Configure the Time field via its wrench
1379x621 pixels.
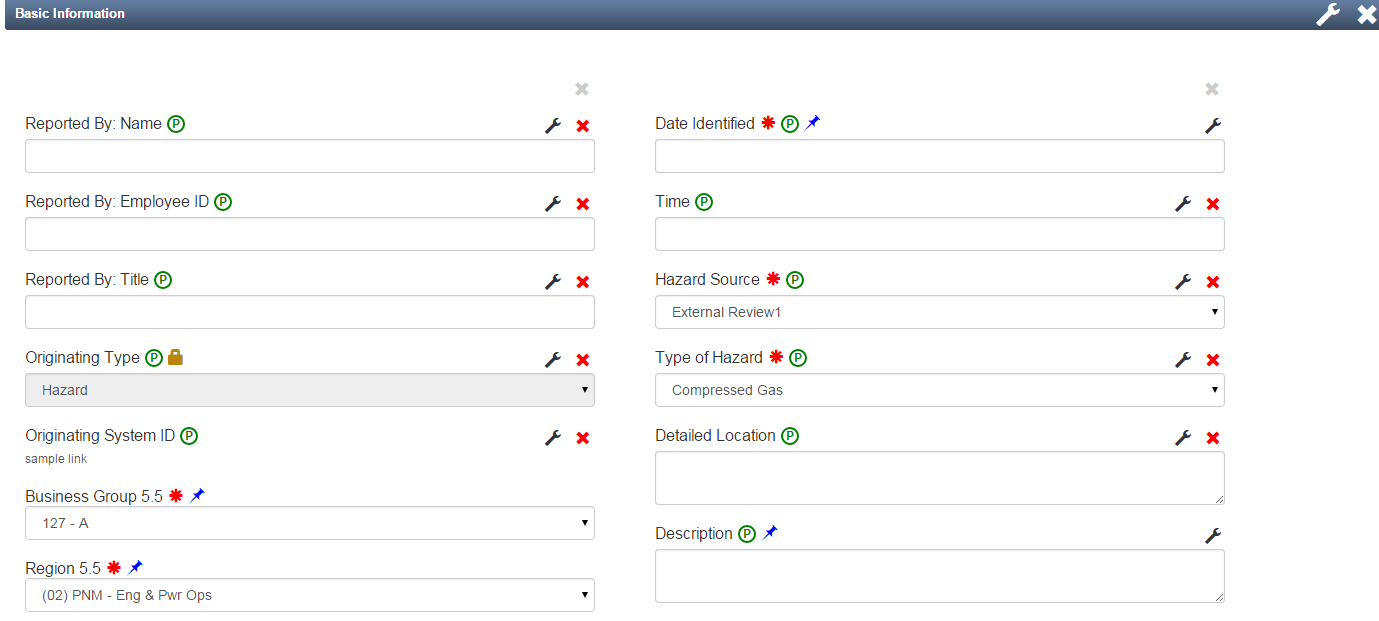click(1183, 204)
